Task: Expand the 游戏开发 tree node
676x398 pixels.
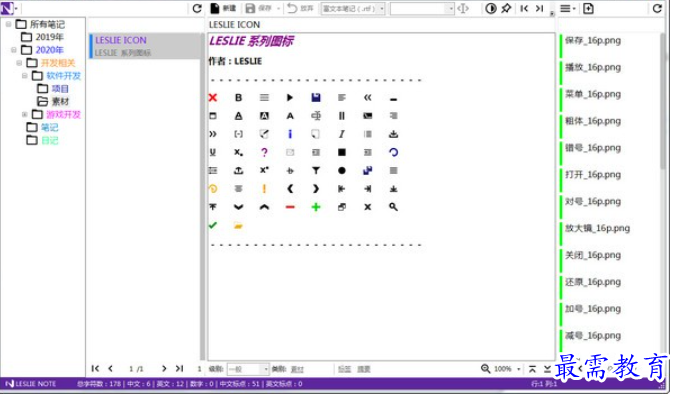Action: pos(25,114)
